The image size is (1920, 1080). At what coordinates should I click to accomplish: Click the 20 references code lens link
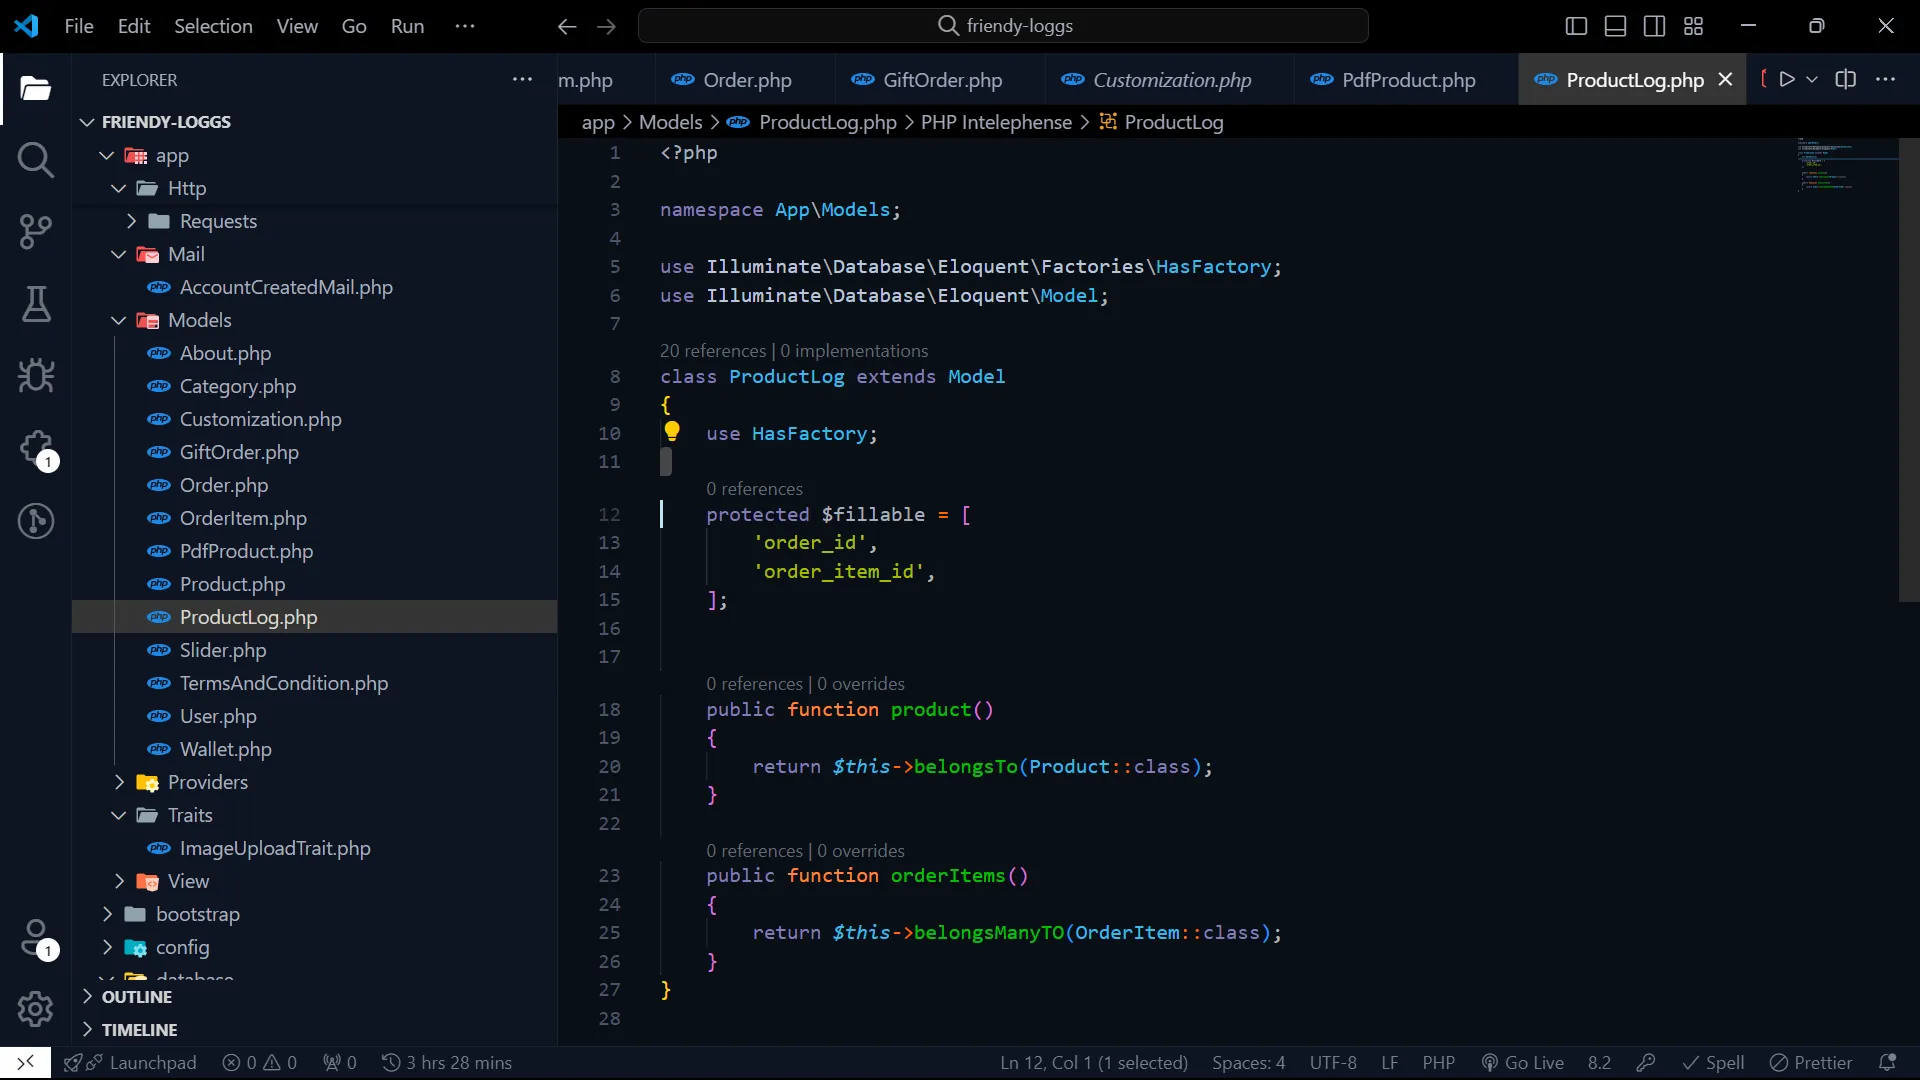(712, 351)
